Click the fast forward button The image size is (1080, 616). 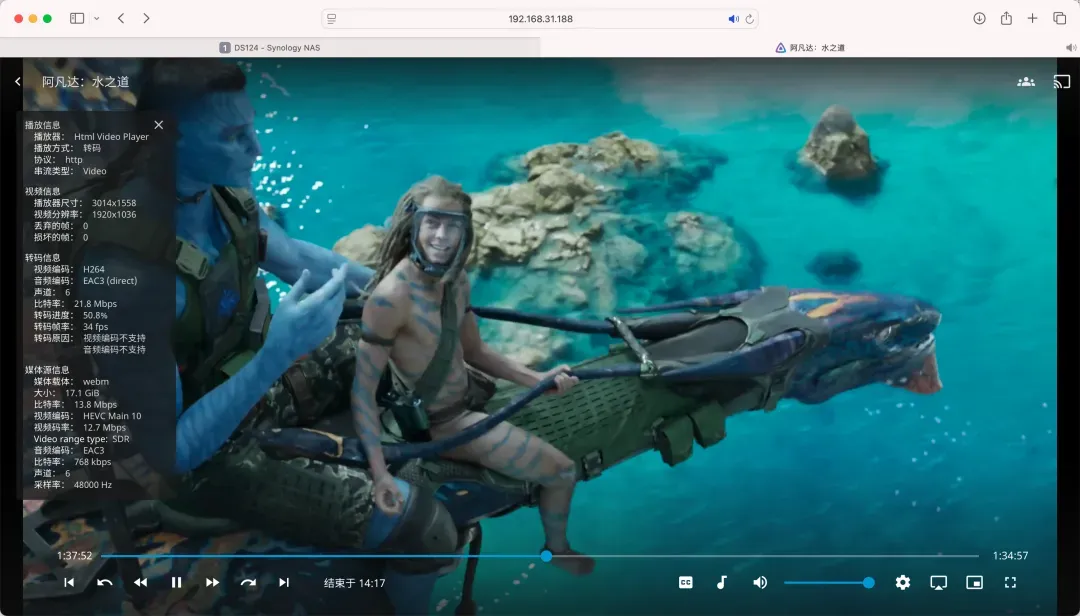(x=212, y=582)
